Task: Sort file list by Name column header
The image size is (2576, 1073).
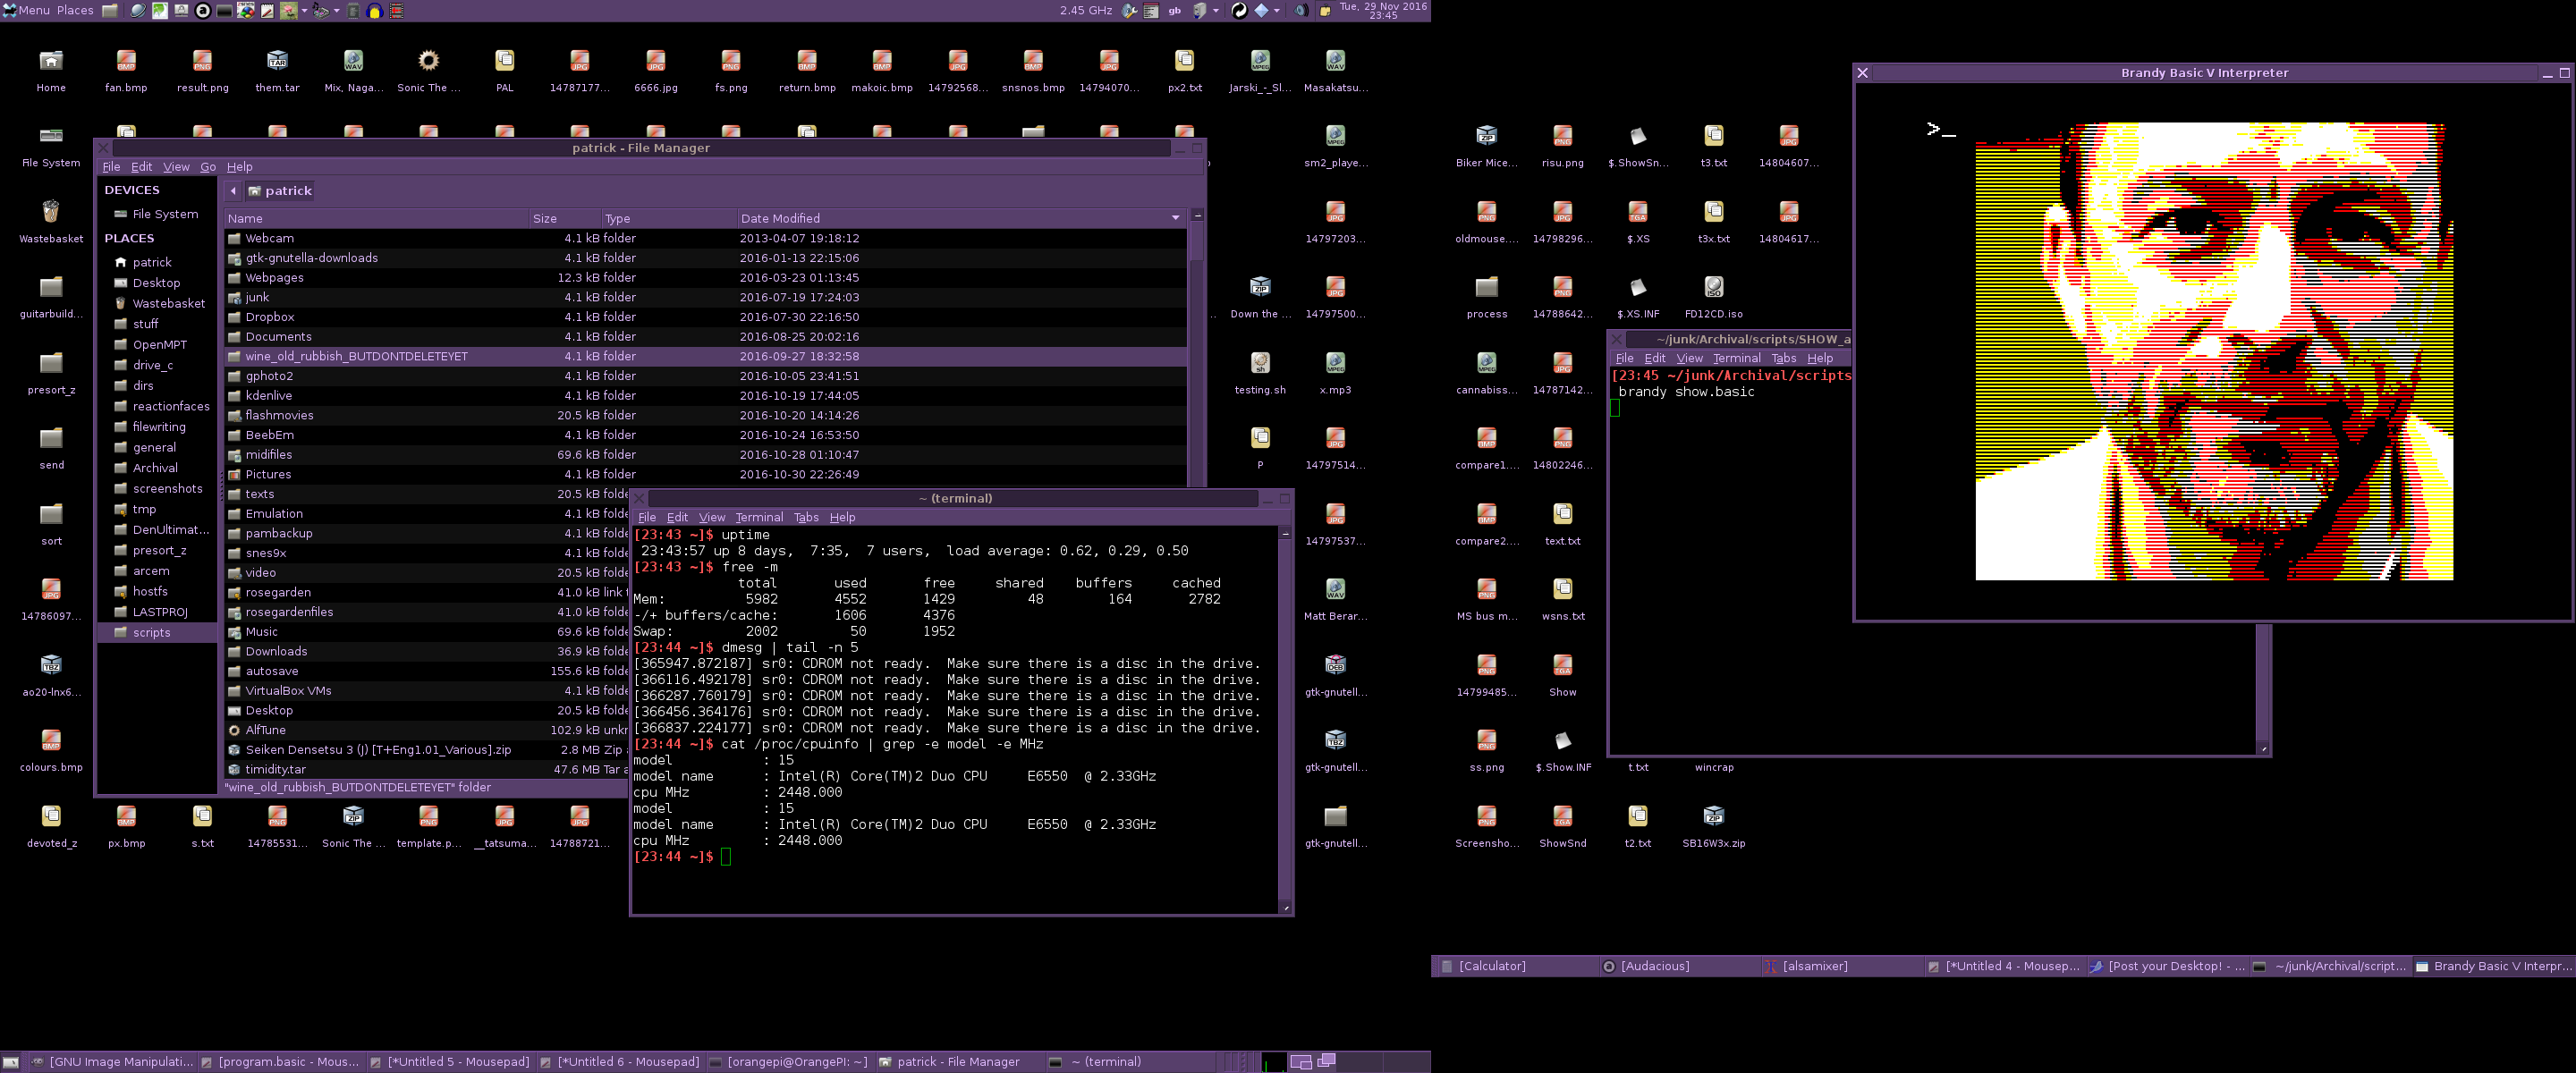Action: [376, 218]
